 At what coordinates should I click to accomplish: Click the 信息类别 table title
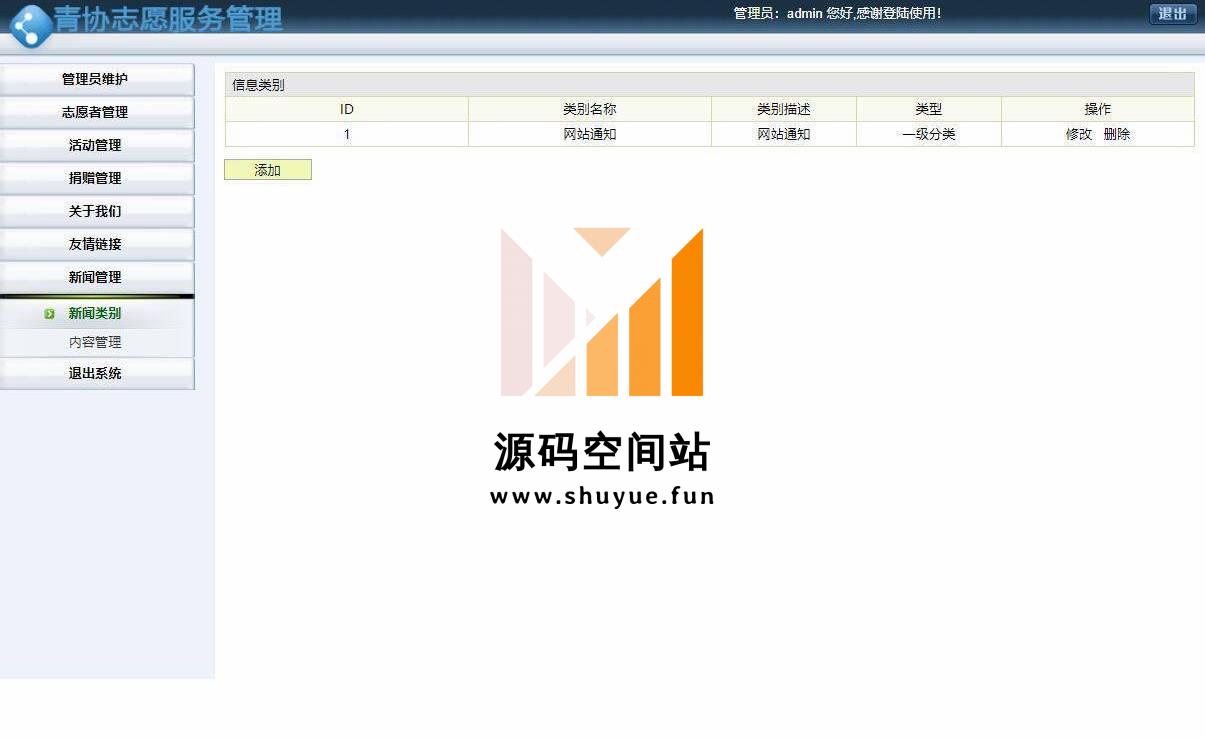258,85
